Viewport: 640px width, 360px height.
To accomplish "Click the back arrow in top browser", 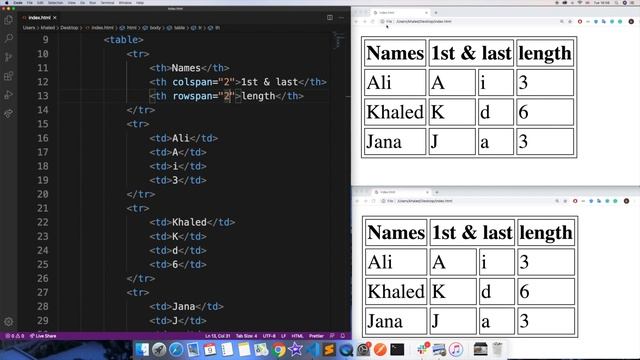I will pyautogui.click(x=356, y=21).
